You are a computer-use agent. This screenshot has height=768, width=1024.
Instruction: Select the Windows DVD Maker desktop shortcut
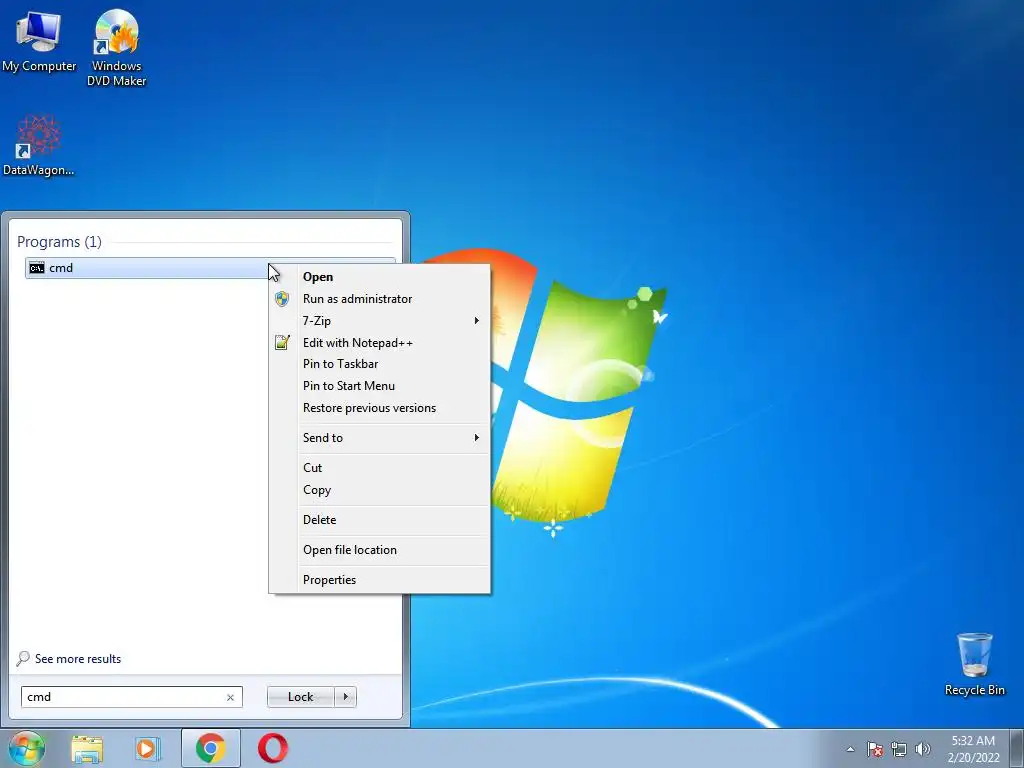coord(116,48)
